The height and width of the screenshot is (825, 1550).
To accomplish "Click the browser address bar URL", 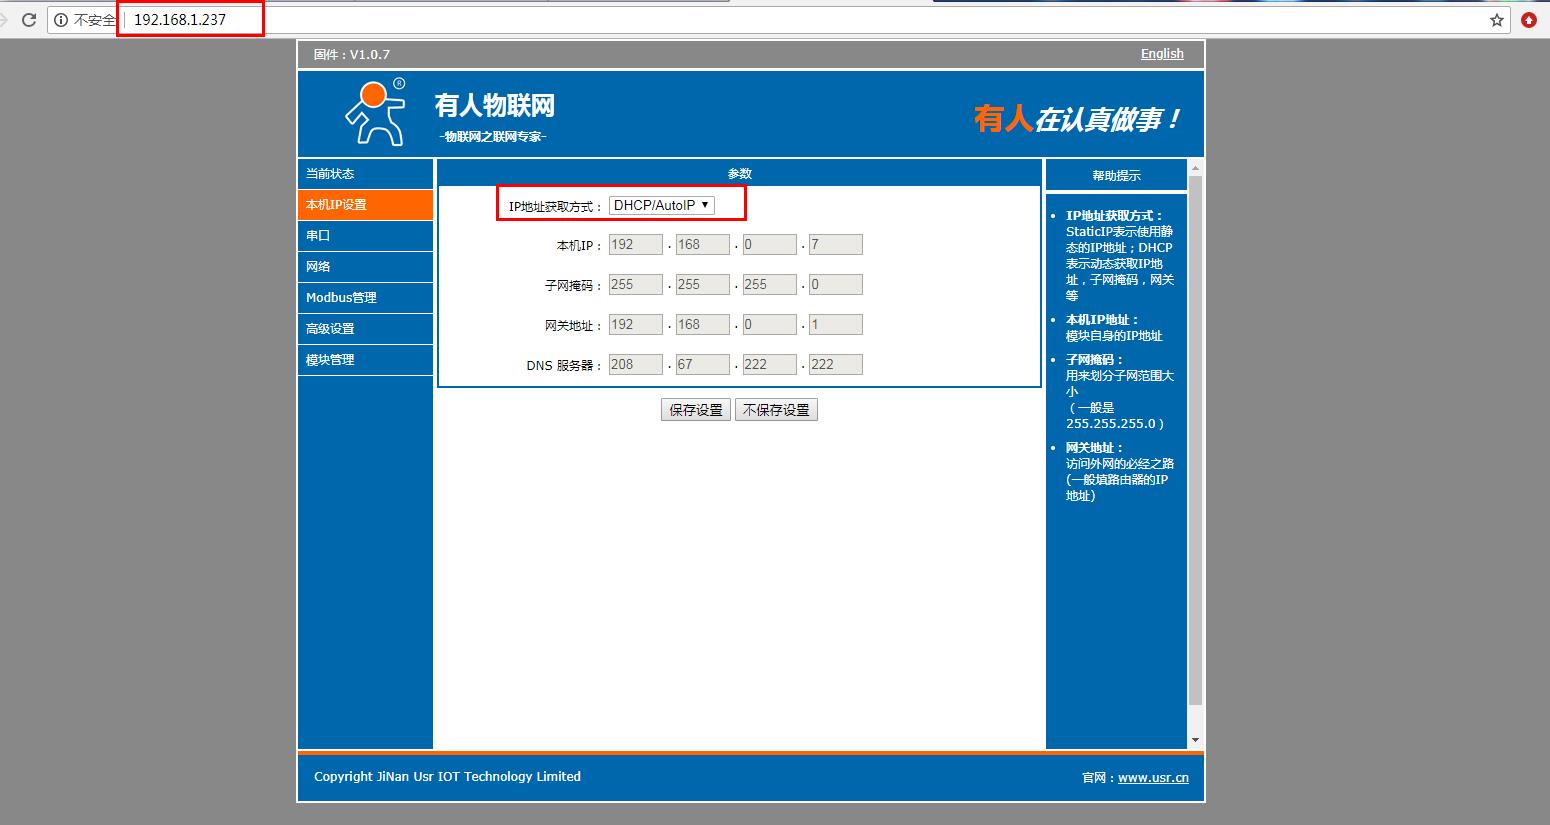I will click(180, 20).
